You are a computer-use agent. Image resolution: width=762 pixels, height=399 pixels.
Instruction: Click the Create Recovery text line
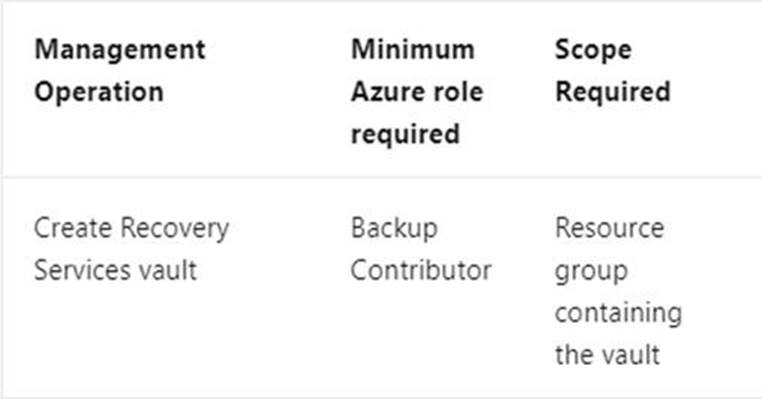tap(131, 228)
